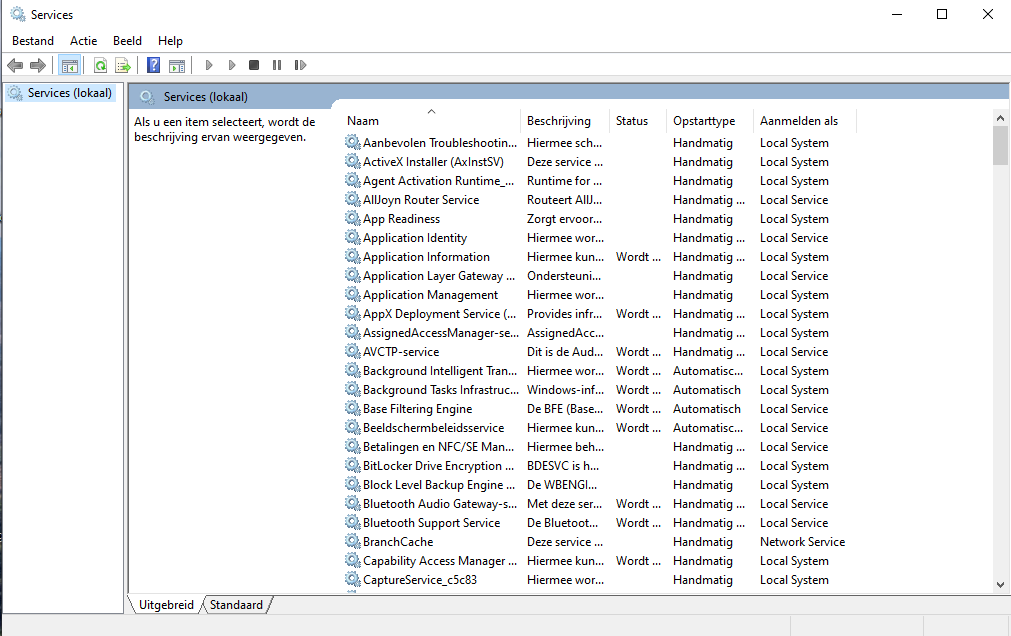Image resolution: width=1011 pixels, height=636 pixels.
Task: Toggle the Action pane toolbar icon
Action: 177,65
